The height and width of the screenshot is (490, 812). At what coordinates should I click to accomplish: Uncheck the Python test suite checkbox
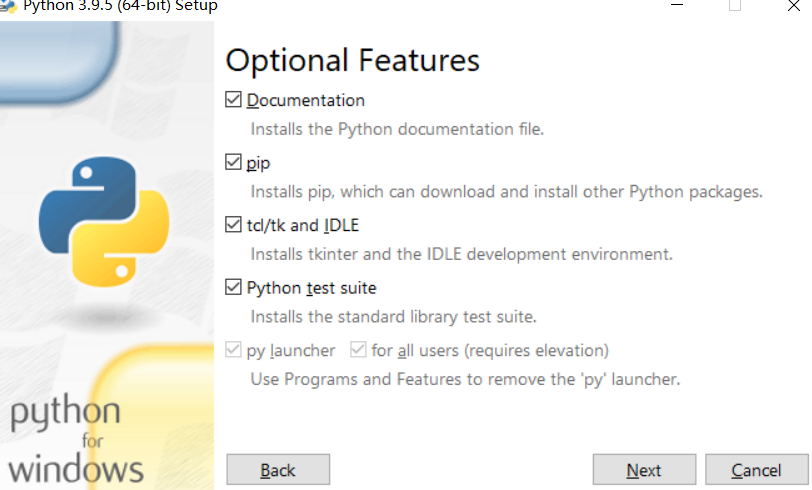click(x=234, y=288)
